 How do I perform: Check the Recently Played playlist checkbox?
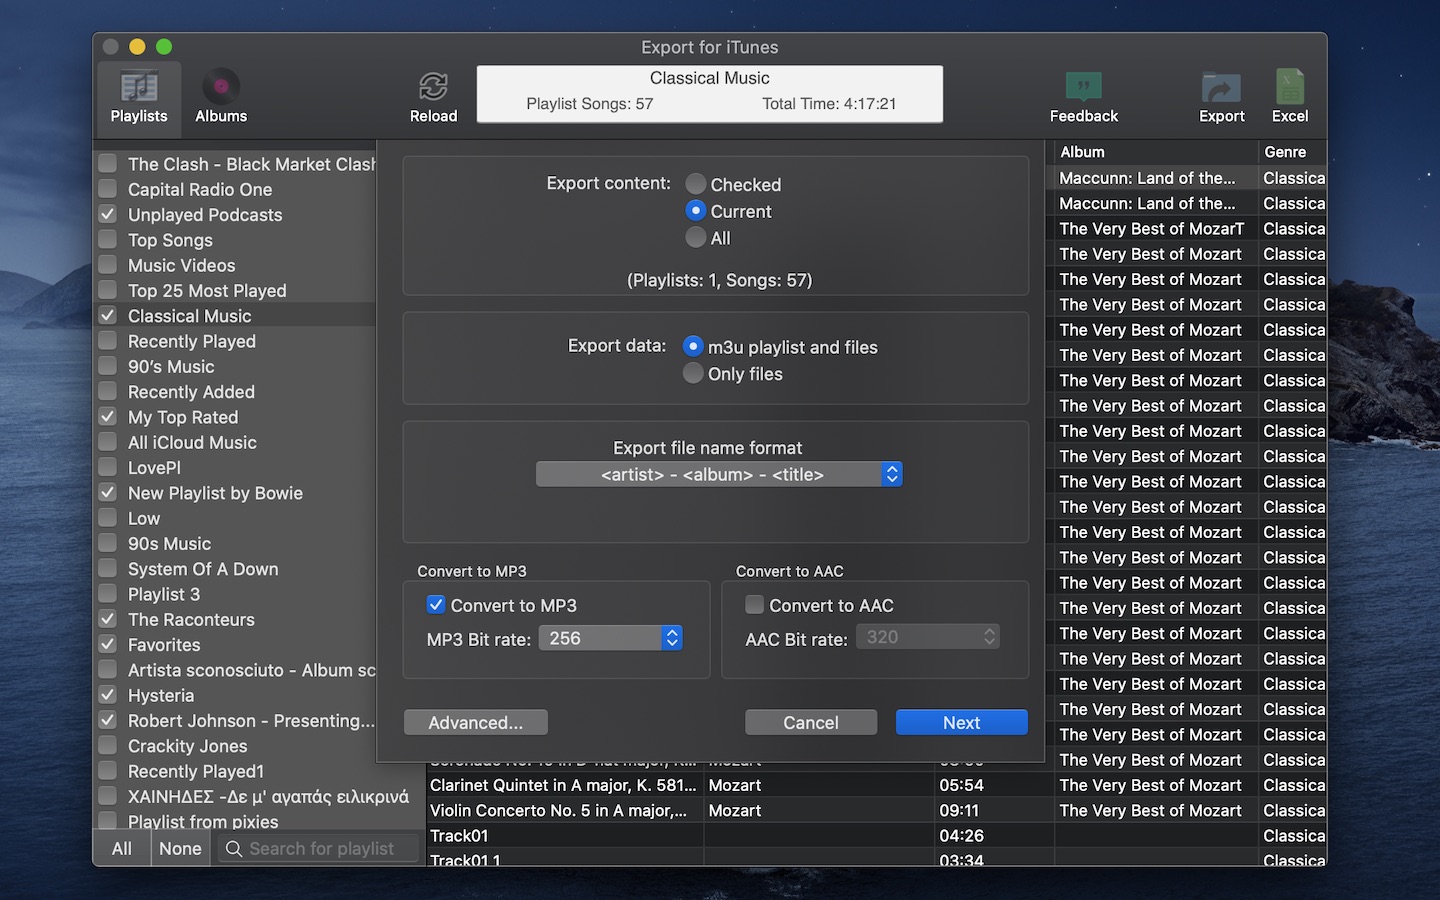108,340
